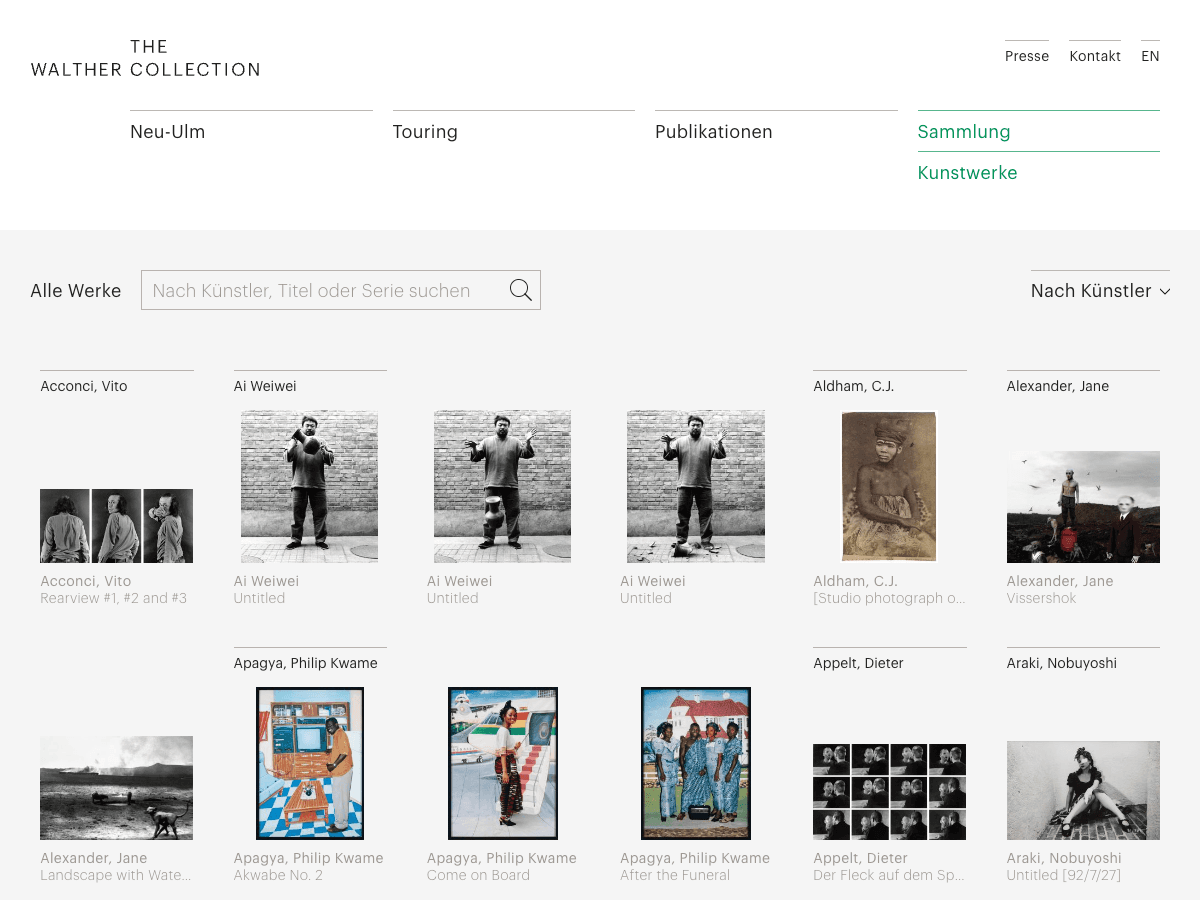
Task: Open Araki Untitled [92/7/27] thumbnail
Action: click(x=1083, y=790)
